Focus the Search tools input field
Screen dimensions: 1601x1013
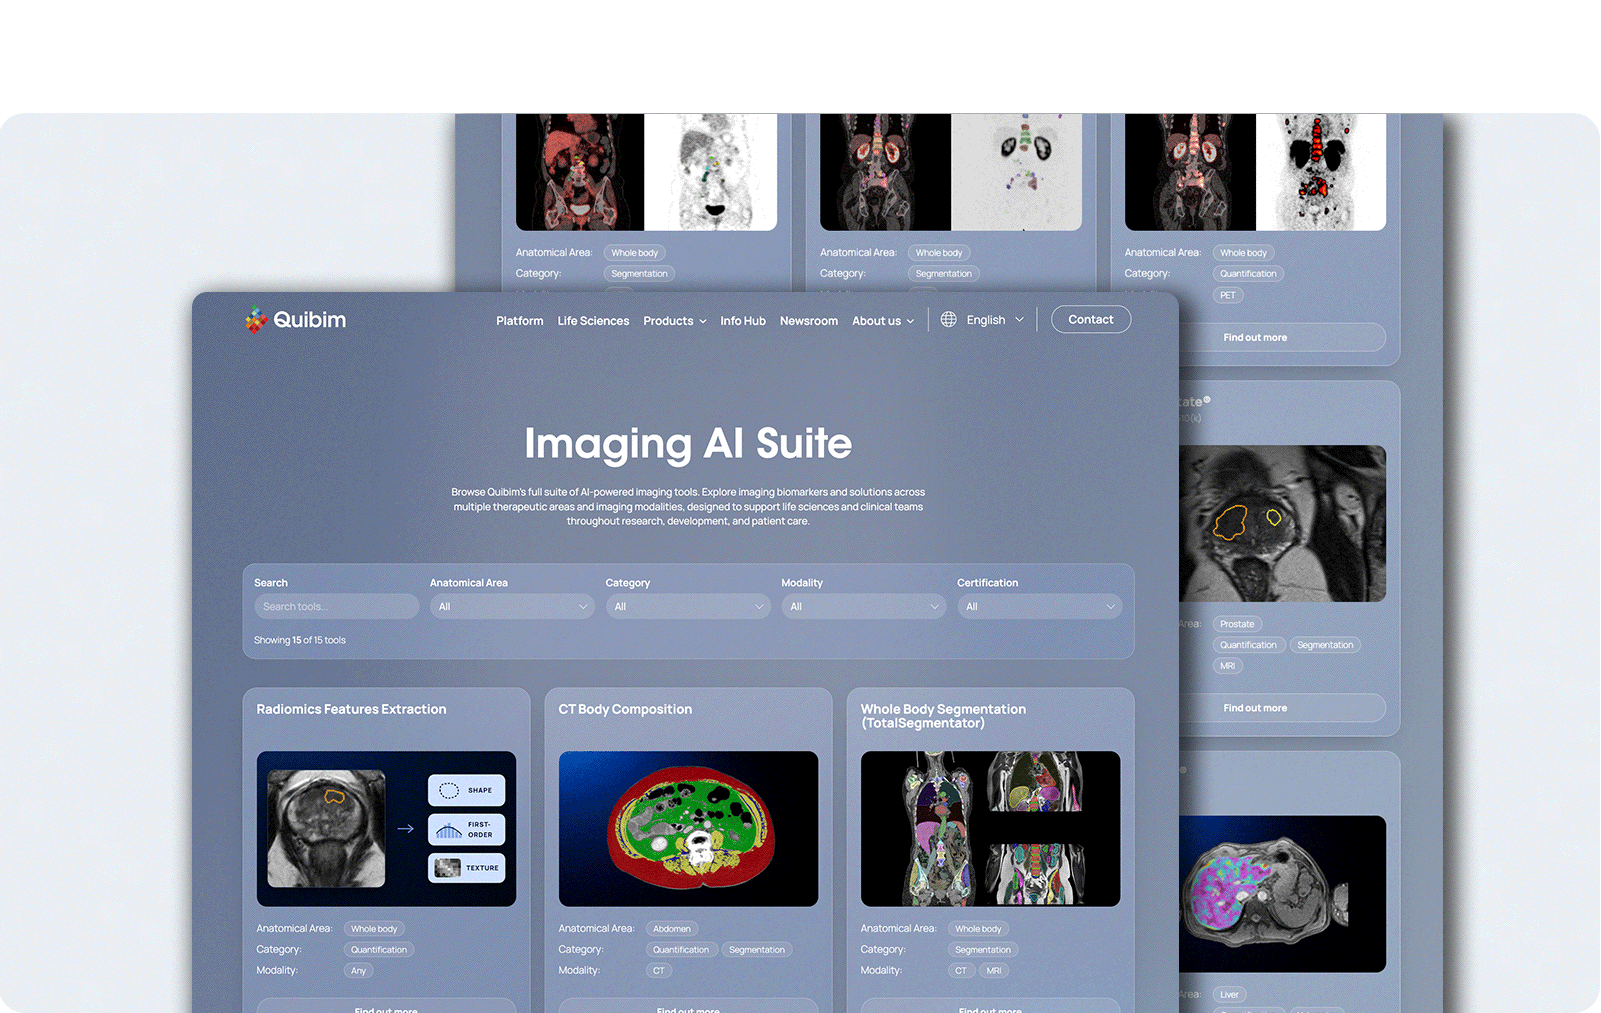coord(336,606)
